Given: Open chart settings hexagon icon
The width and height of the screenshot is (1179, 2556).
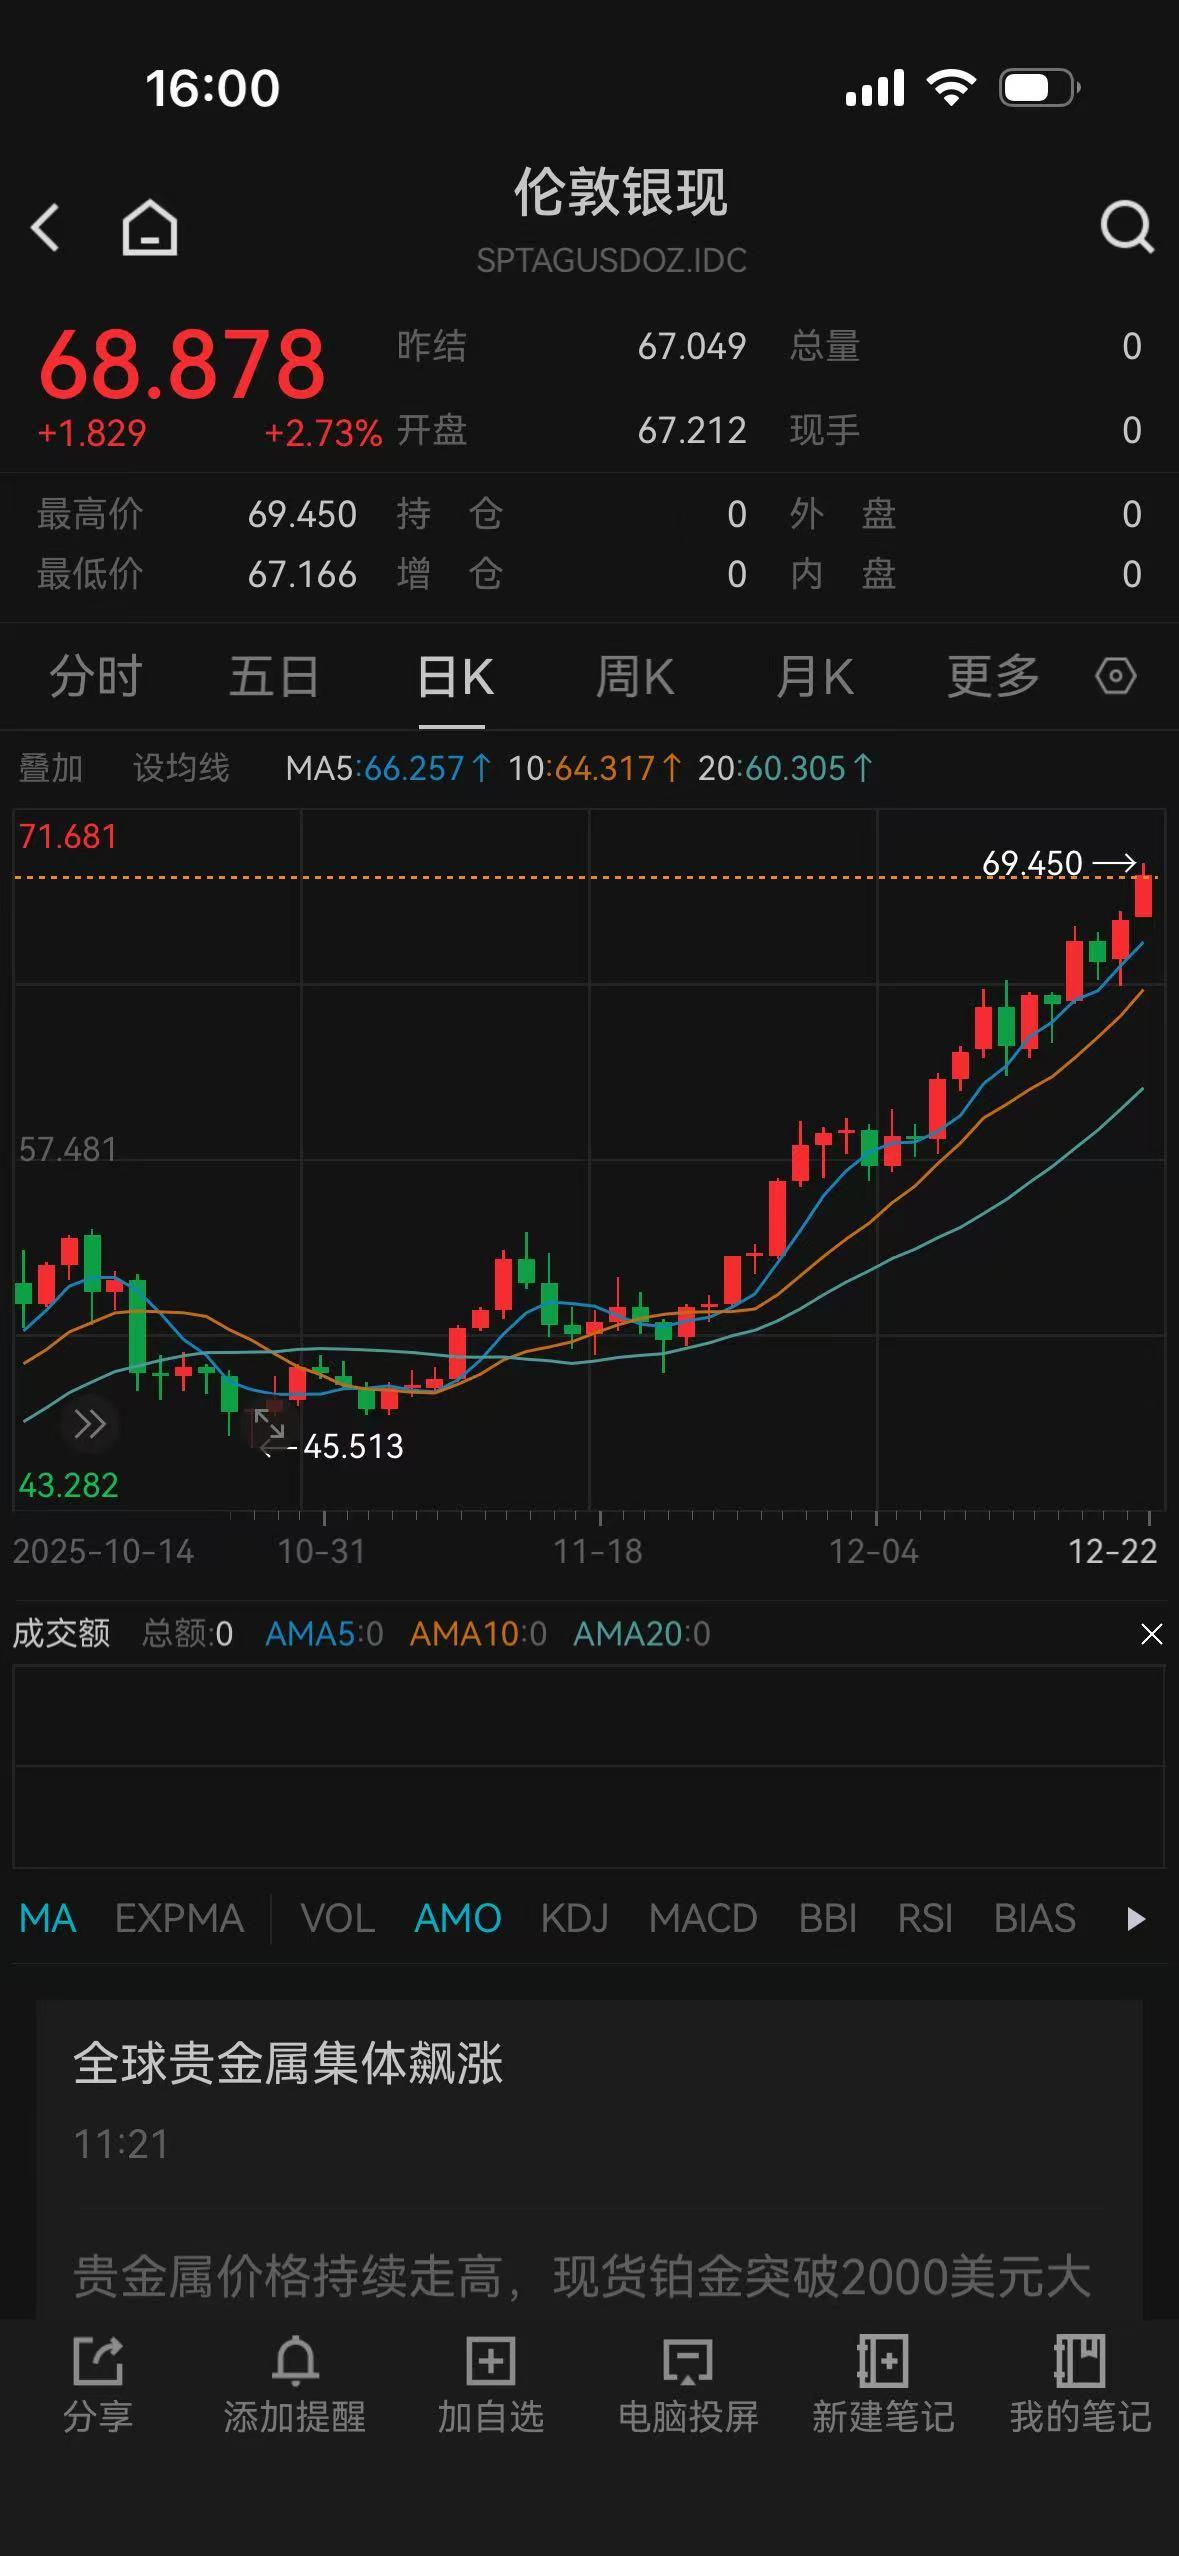Looking at the screenshot, I should (x=1115, y=676).
